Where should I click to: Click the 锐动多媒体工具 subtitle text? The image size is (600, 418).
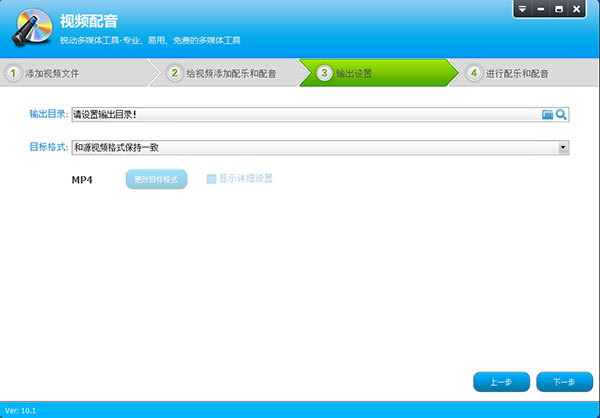150,40
